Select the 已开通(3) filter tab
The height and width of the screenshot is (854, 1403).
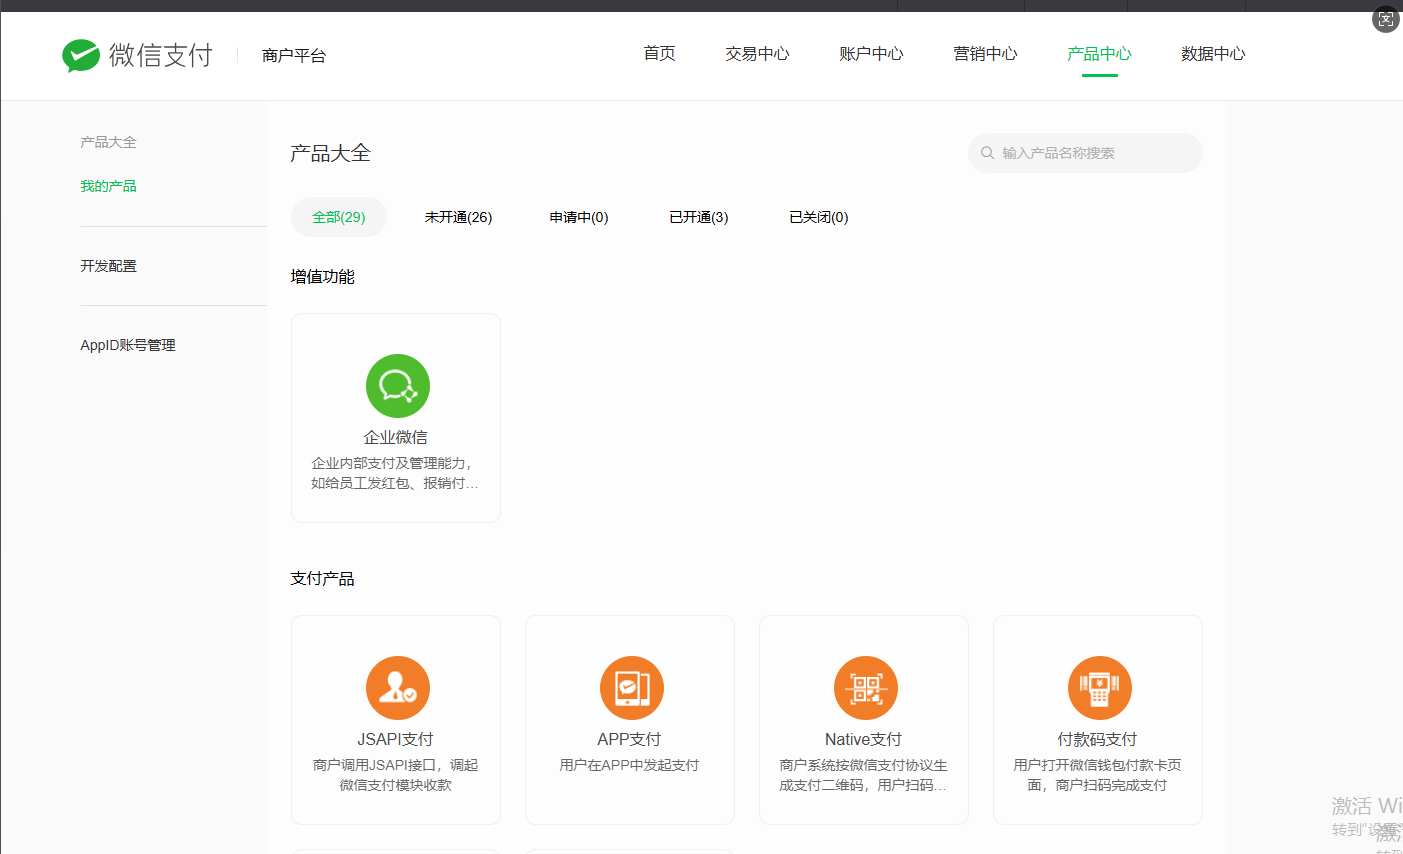pyautogui.click(x=699, y=217)
